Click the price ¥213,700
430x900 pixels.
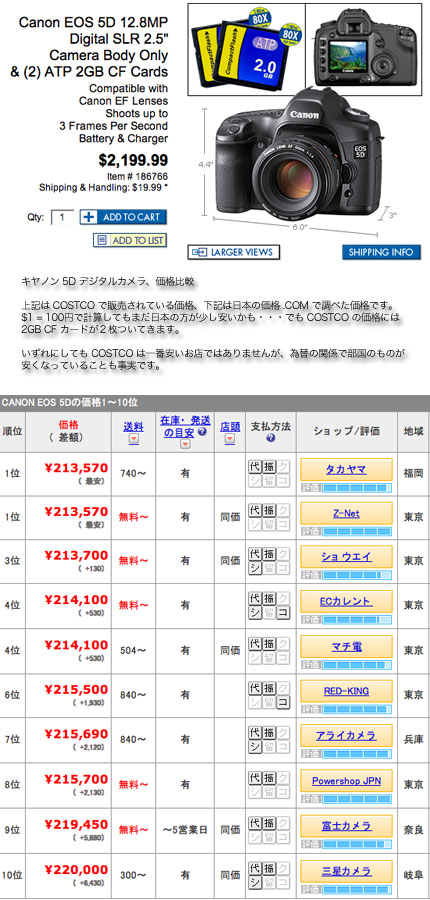click(x=76, y=555)
